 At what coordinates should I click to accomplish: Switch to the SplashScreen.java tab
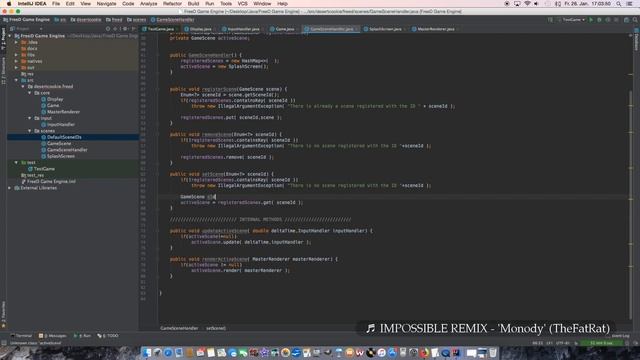tap(383, 29)
